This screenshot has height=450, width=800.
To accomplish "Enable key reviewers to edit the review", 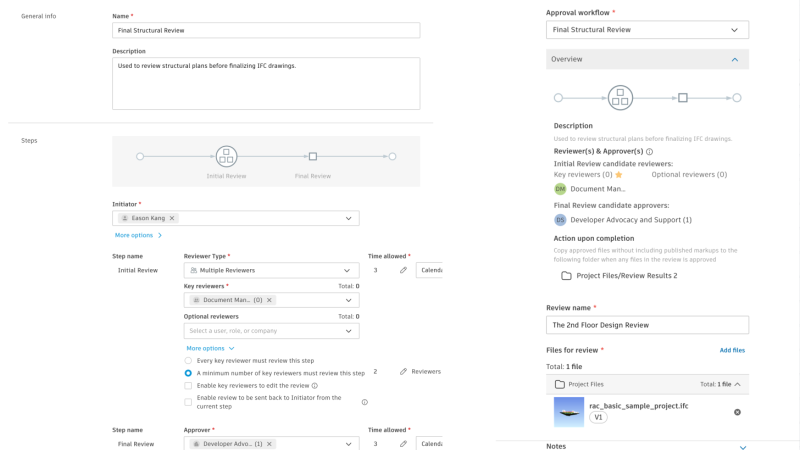I will point(189,385).
